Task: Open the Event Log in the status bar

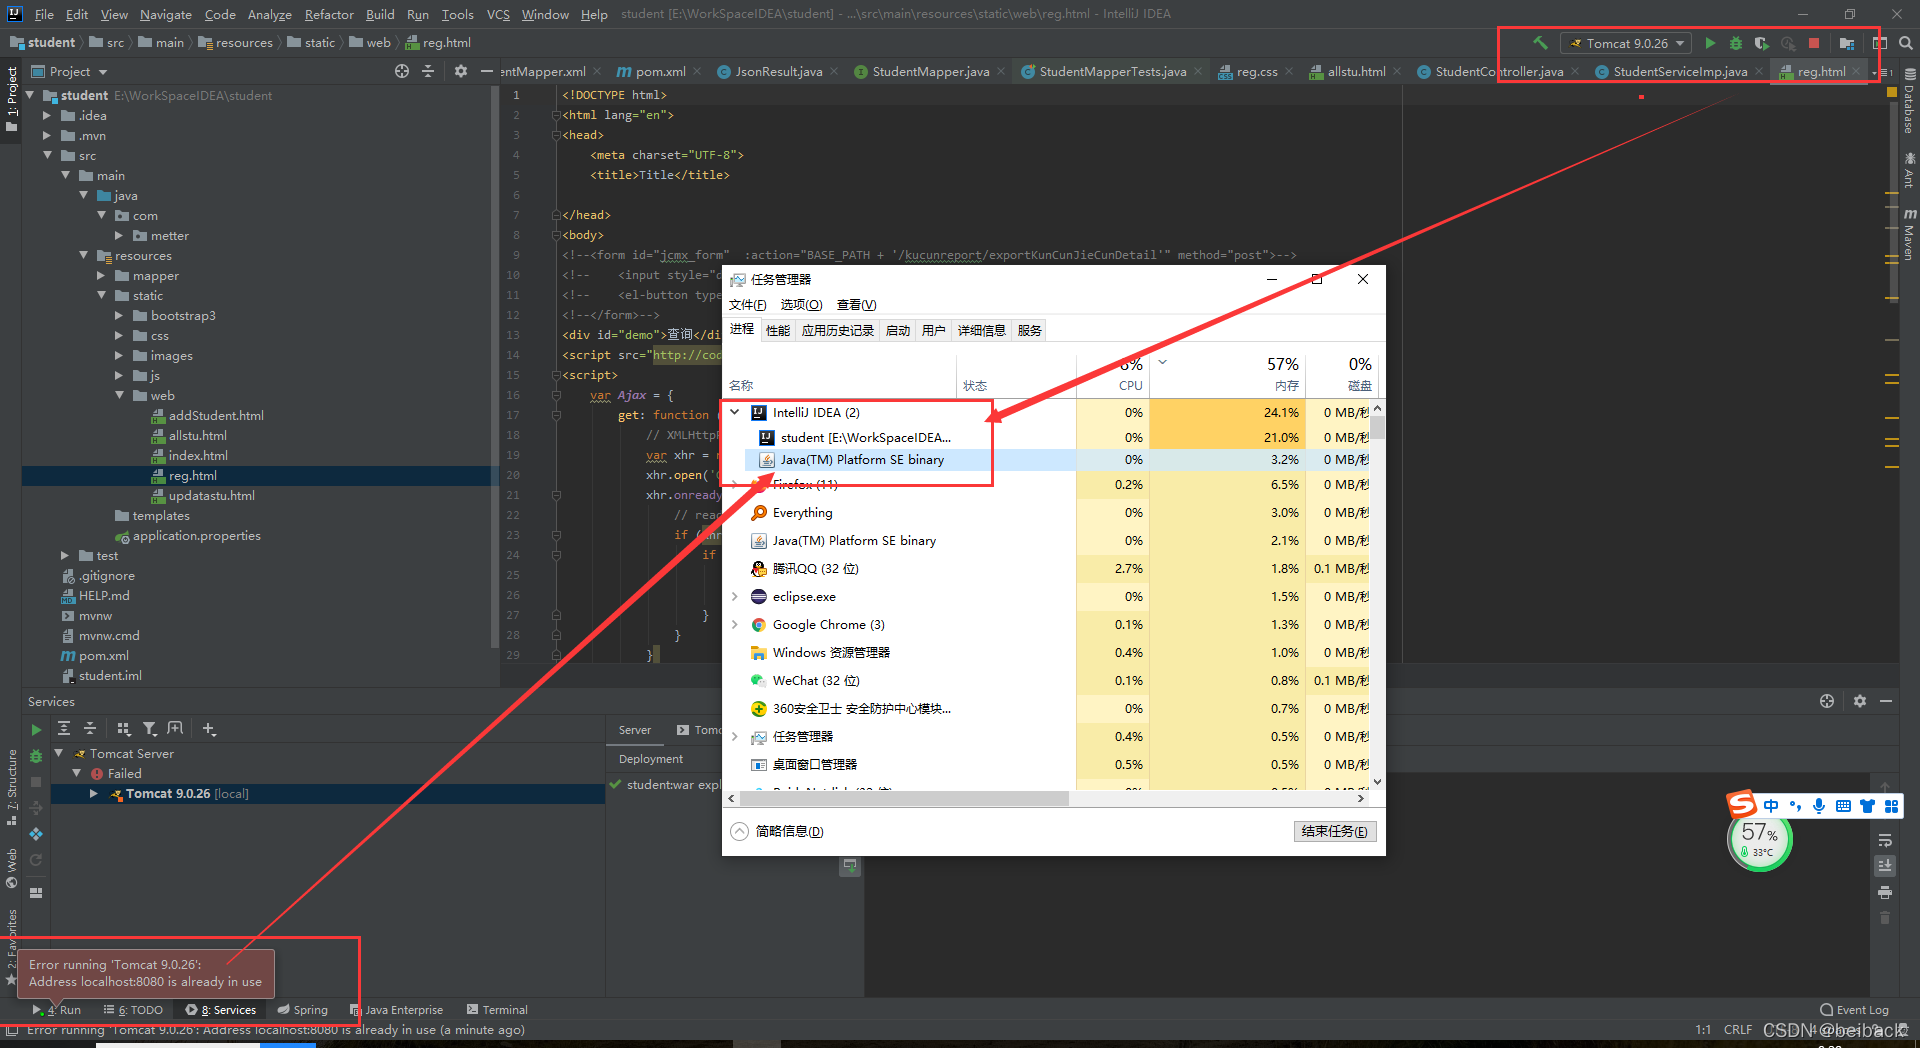Action: click(1854, 1010)
